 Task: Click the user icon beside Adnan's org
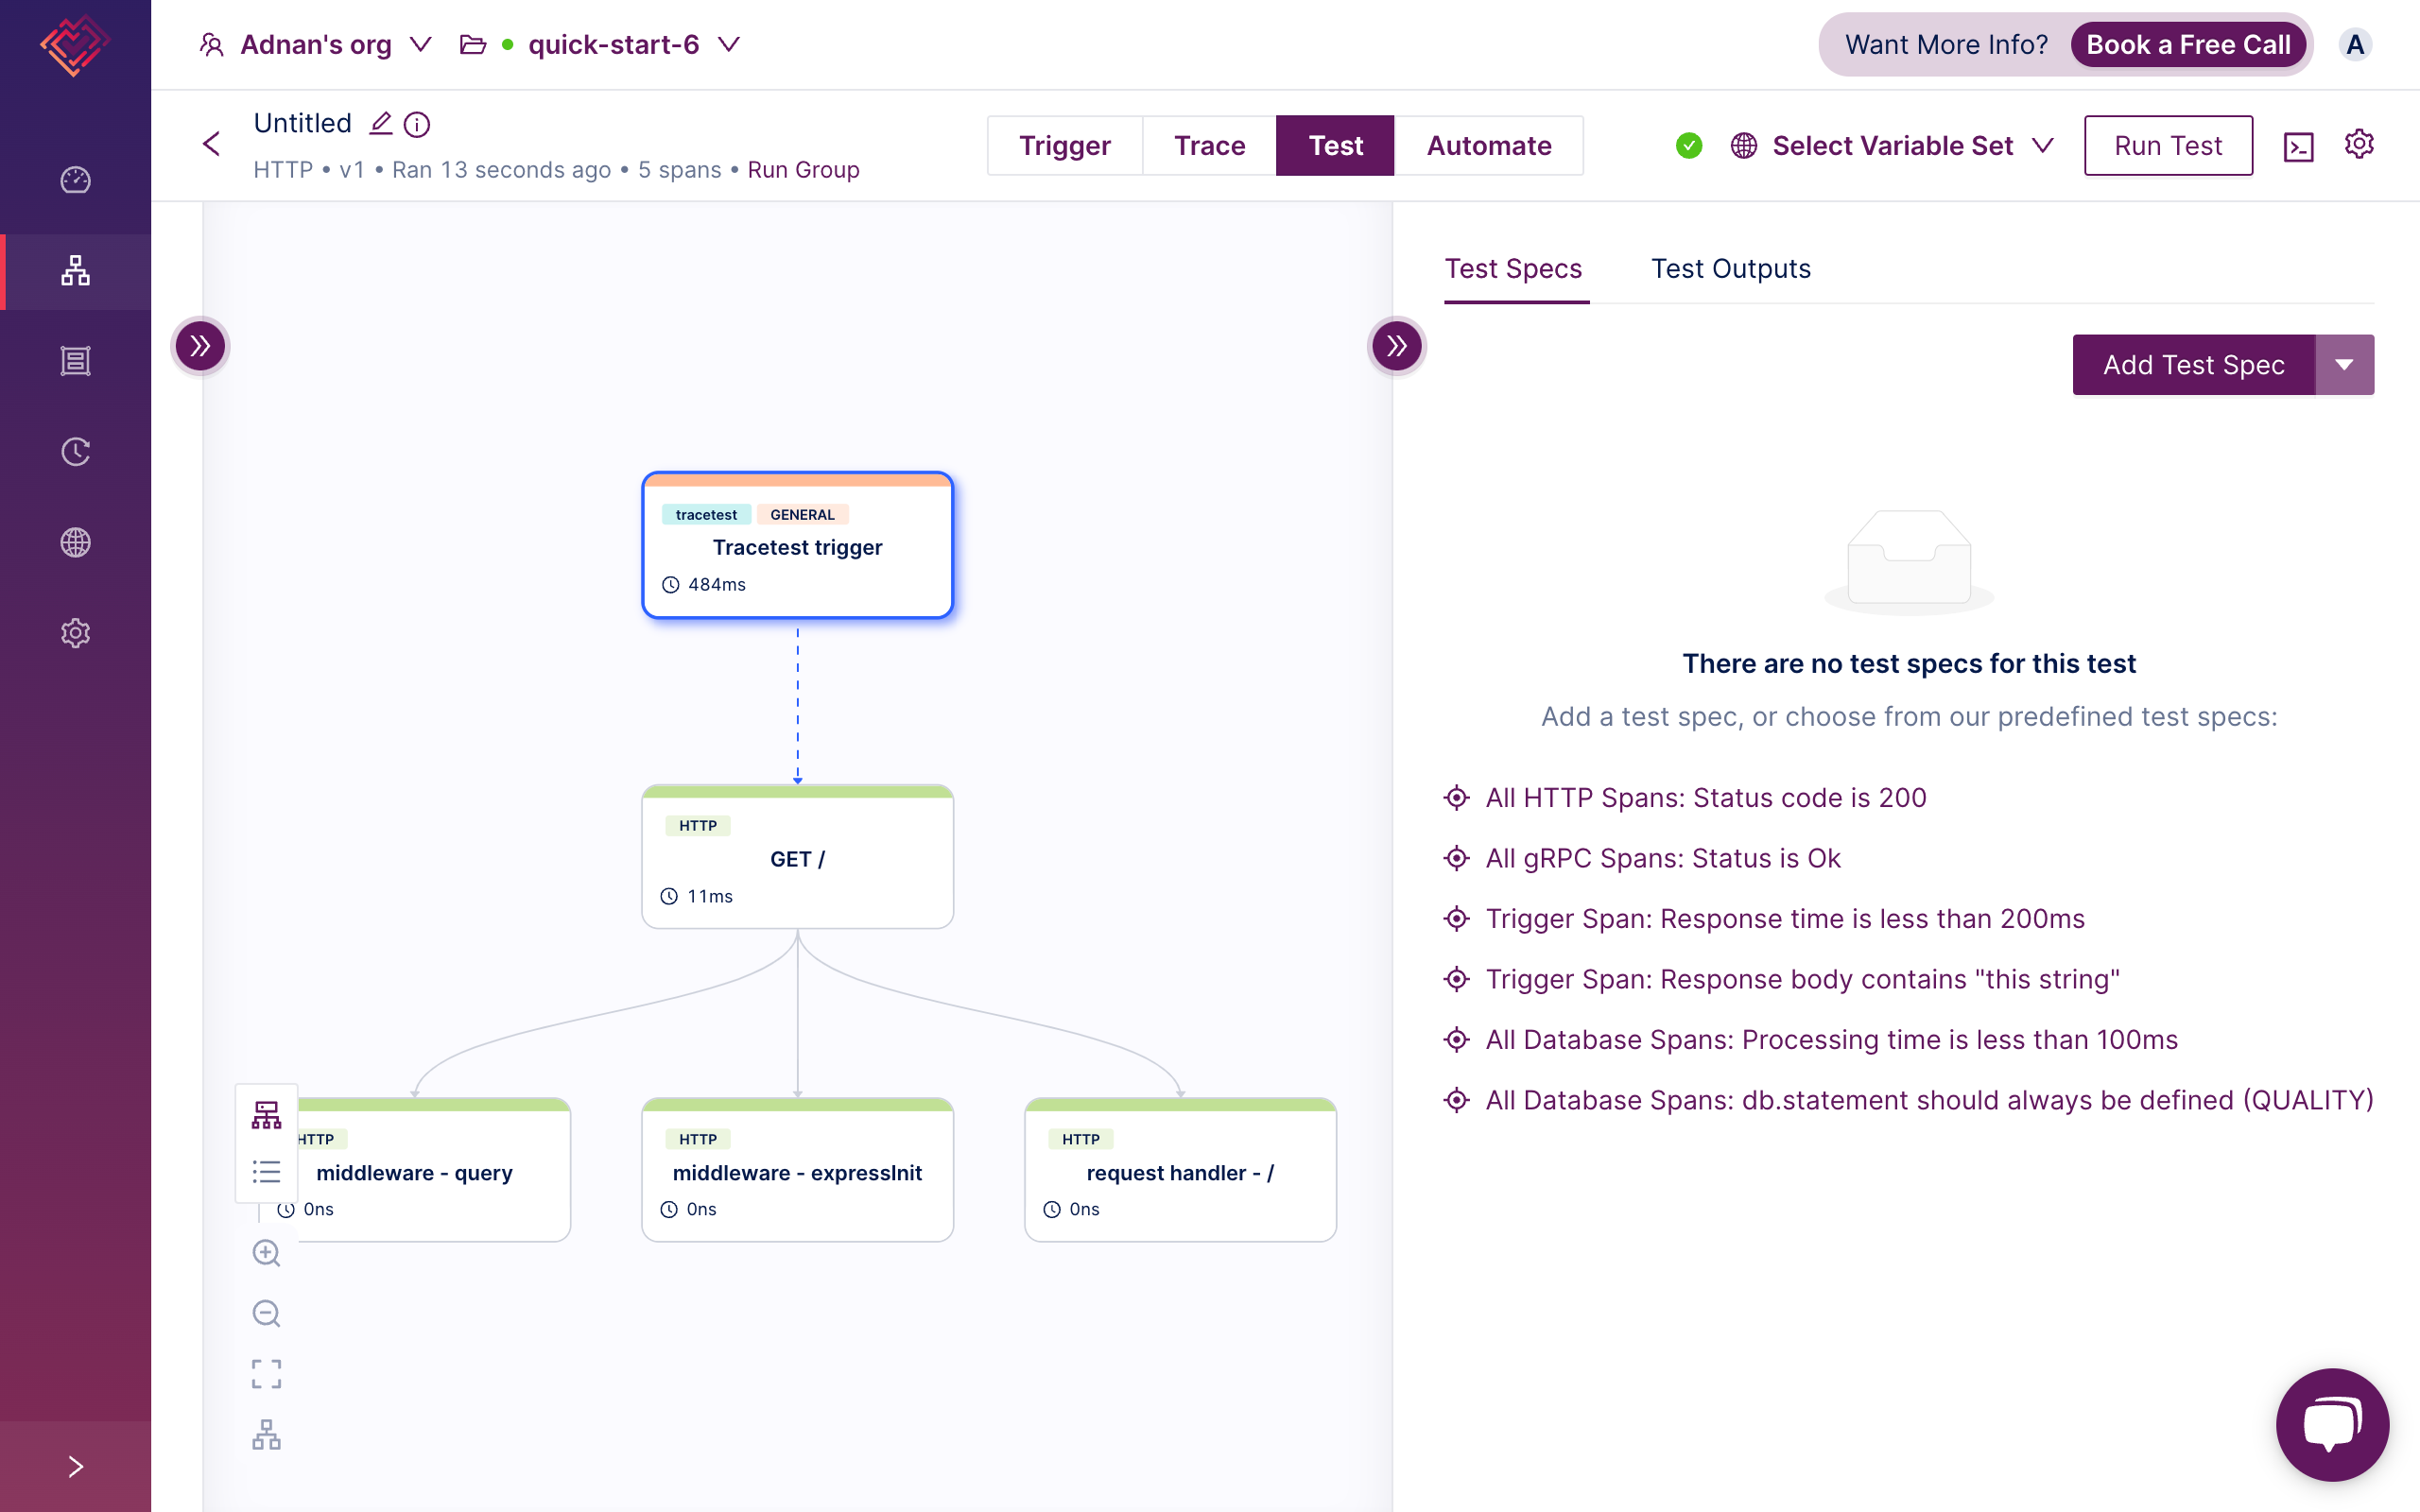[211, 45]
